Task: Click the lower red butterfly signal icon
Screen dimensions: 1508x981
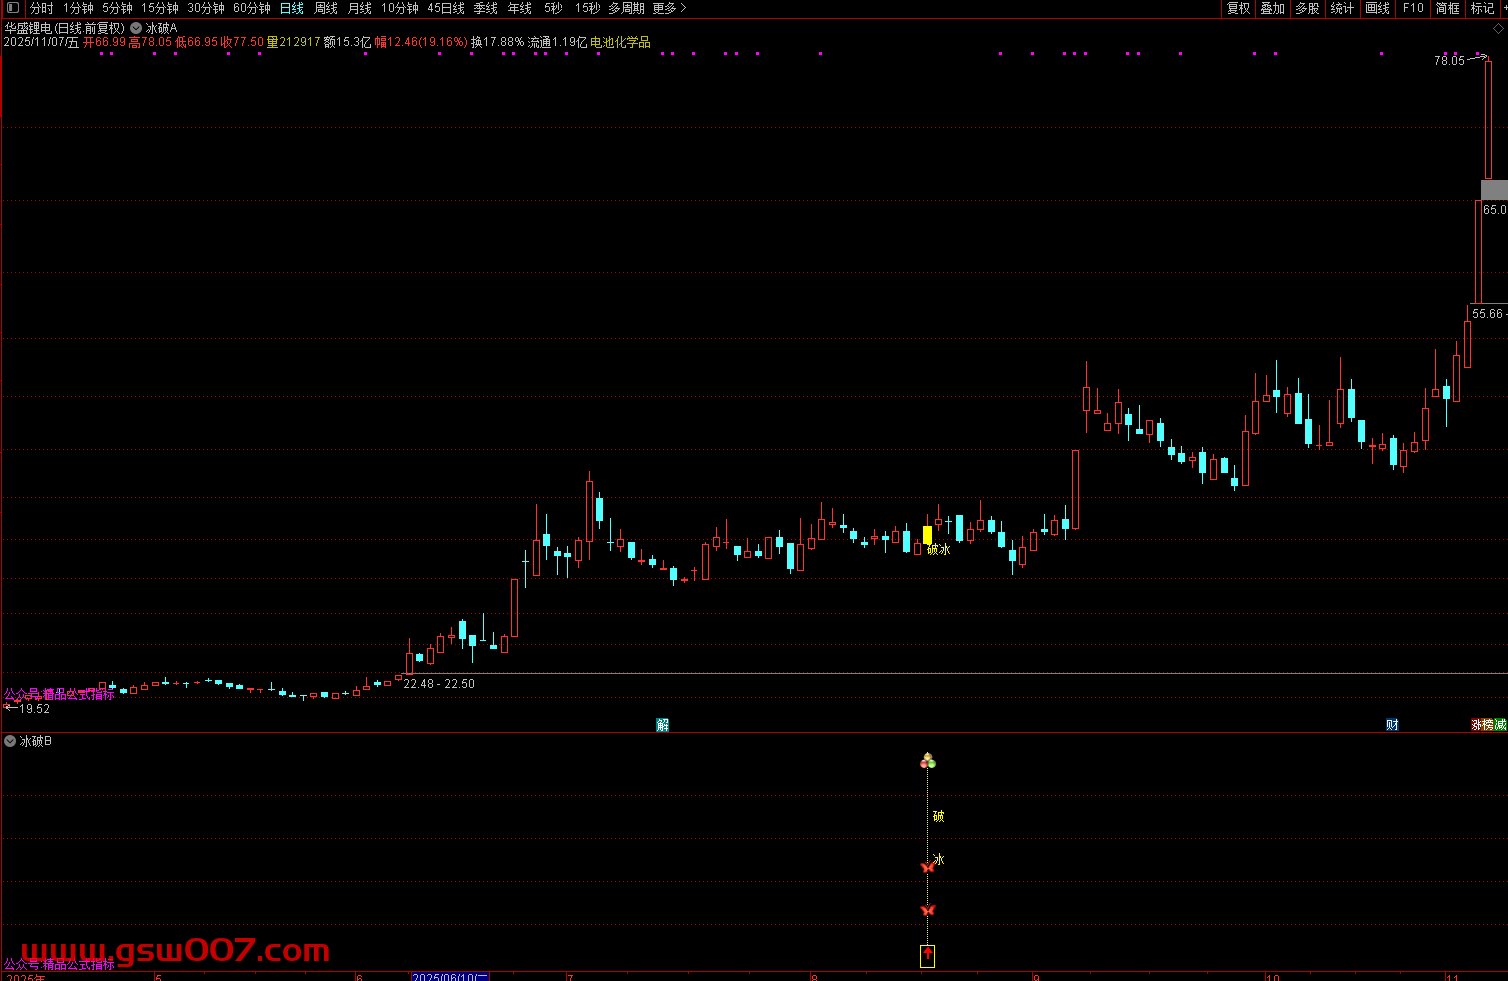Action: (927, 910)
